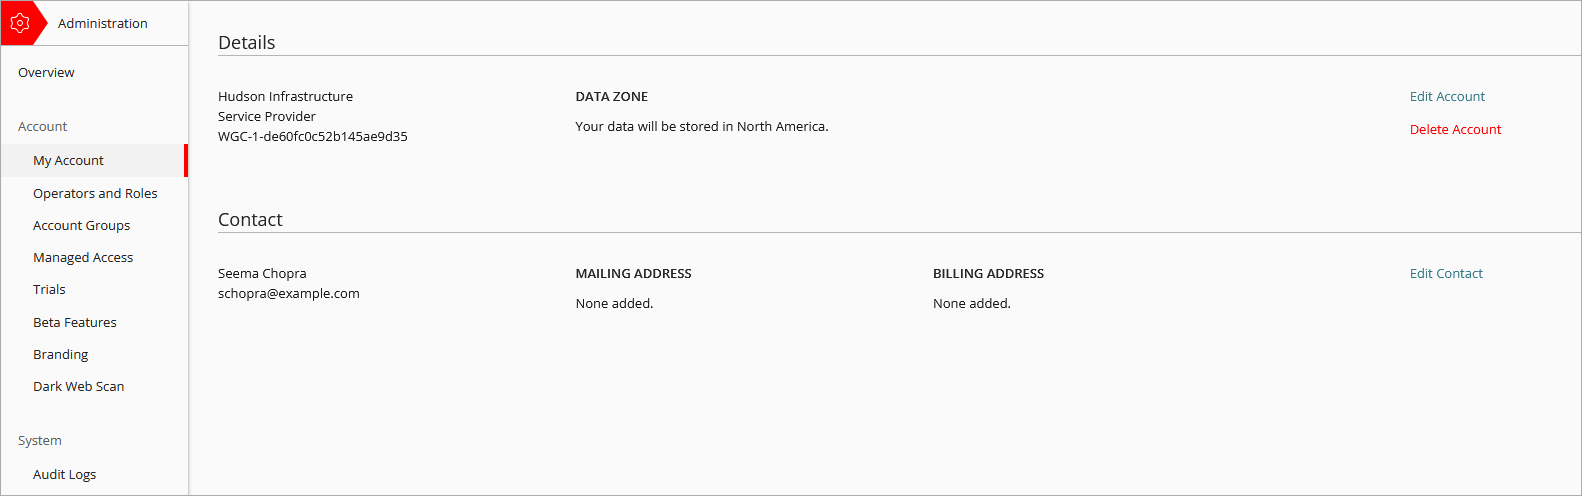Click the Hudson Infrastructure account name

tap(285, 97)
